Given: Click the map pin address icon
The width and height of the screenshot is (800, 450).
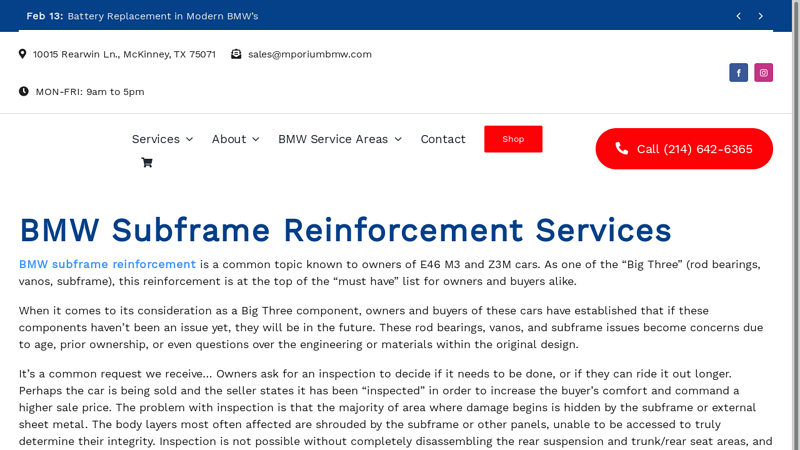Looking at the screenshot, I should click(x=22, y=54).
